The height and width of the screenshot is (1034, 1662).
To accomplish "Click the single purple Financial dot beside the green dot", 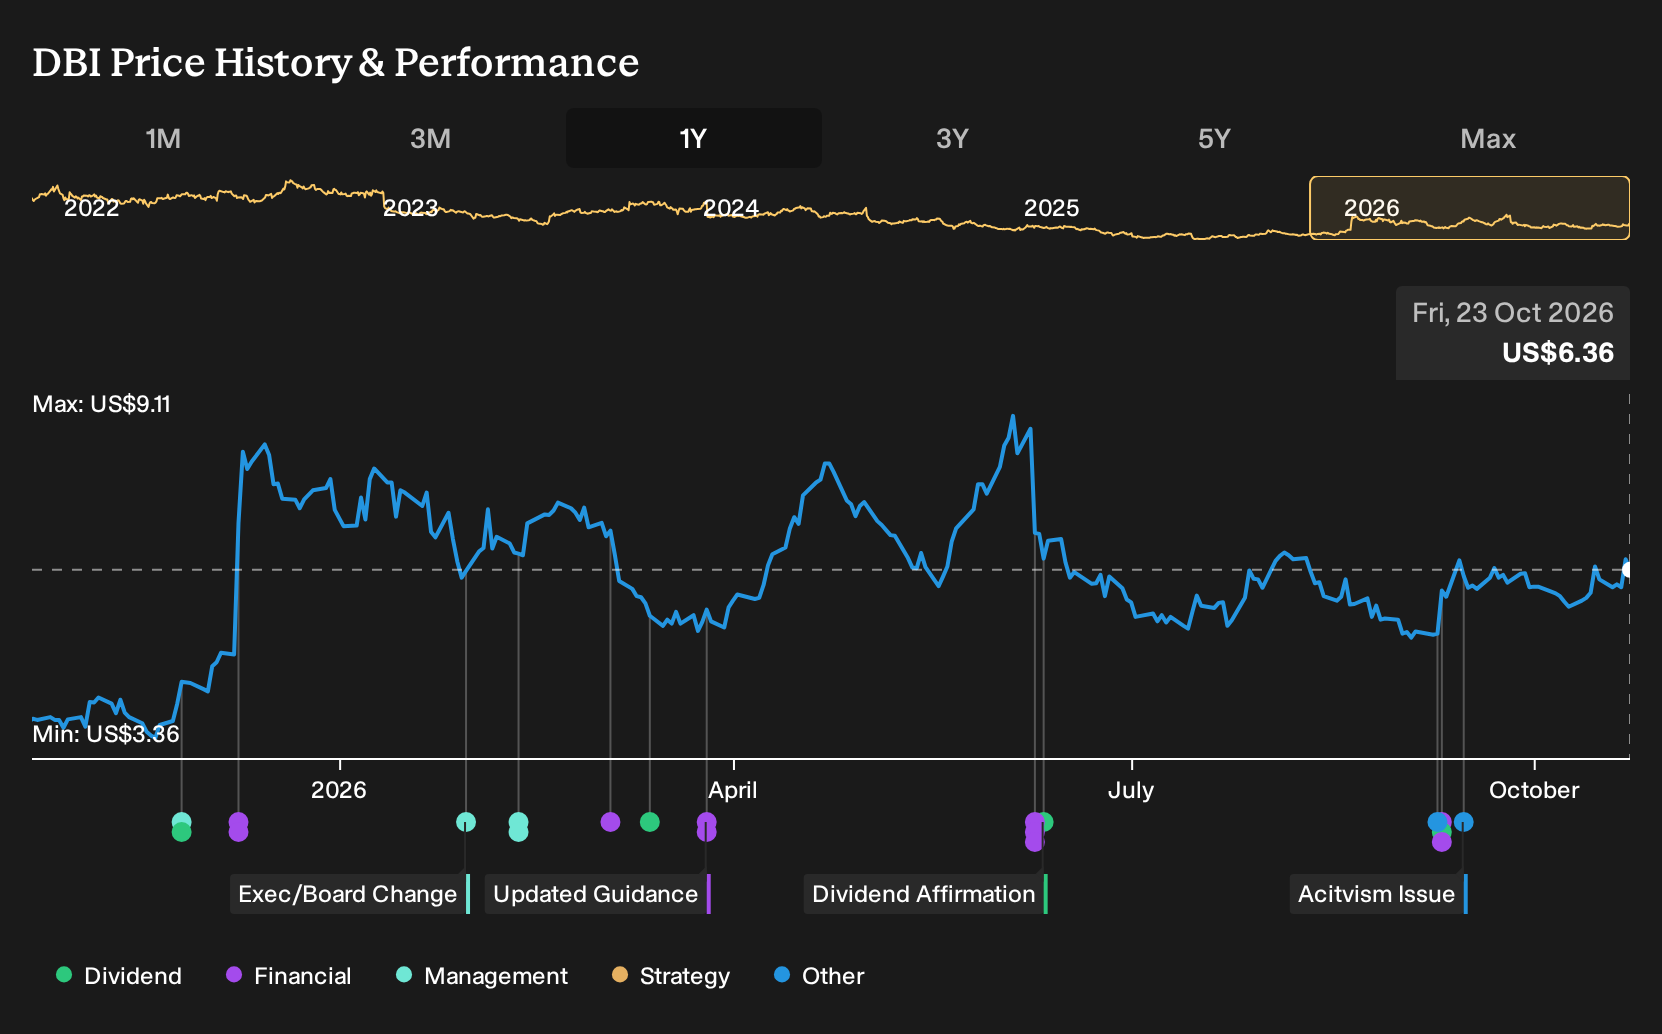I will (x=611, y=822).
